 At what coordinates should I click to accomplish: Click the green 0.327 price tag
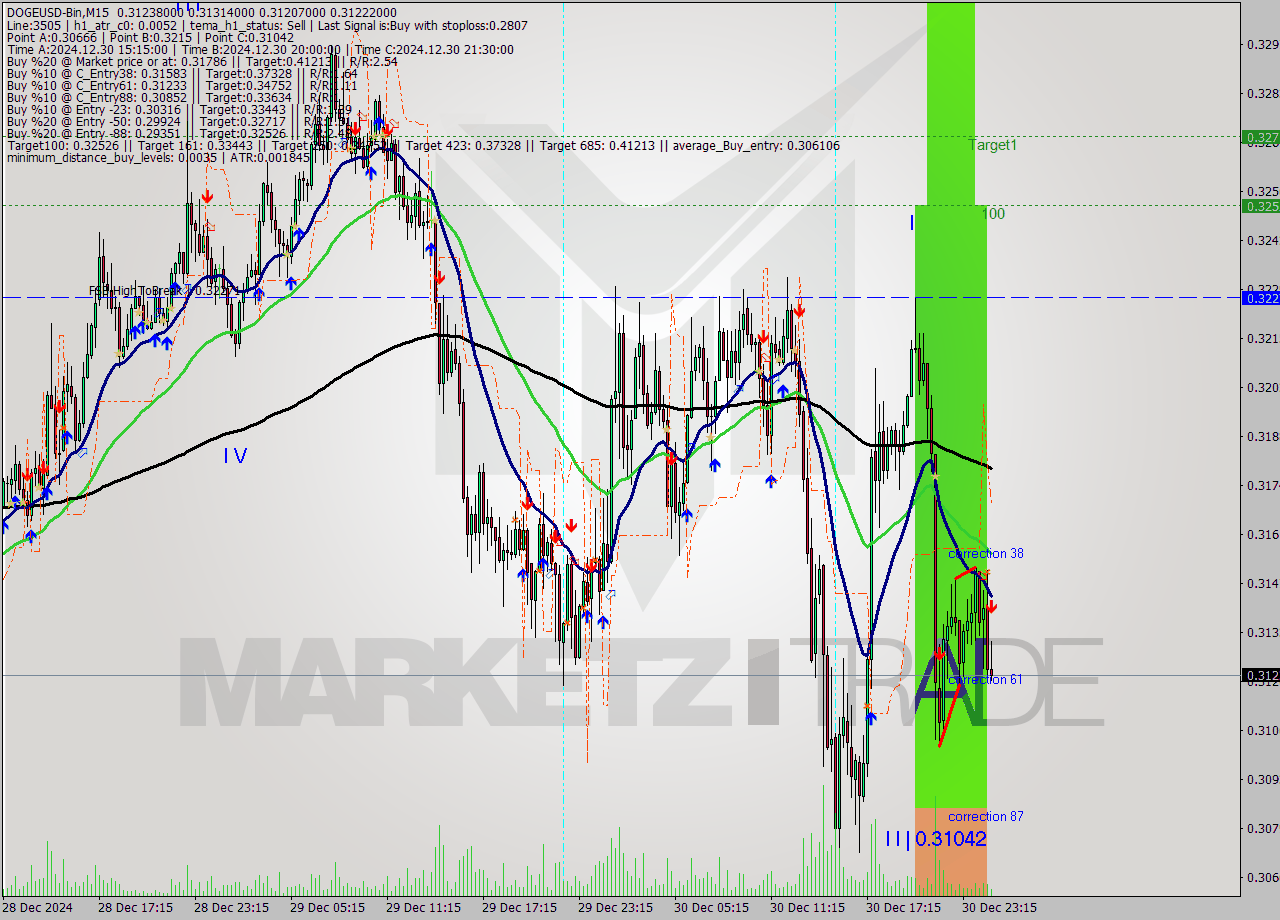click(x=1260, y=137)
